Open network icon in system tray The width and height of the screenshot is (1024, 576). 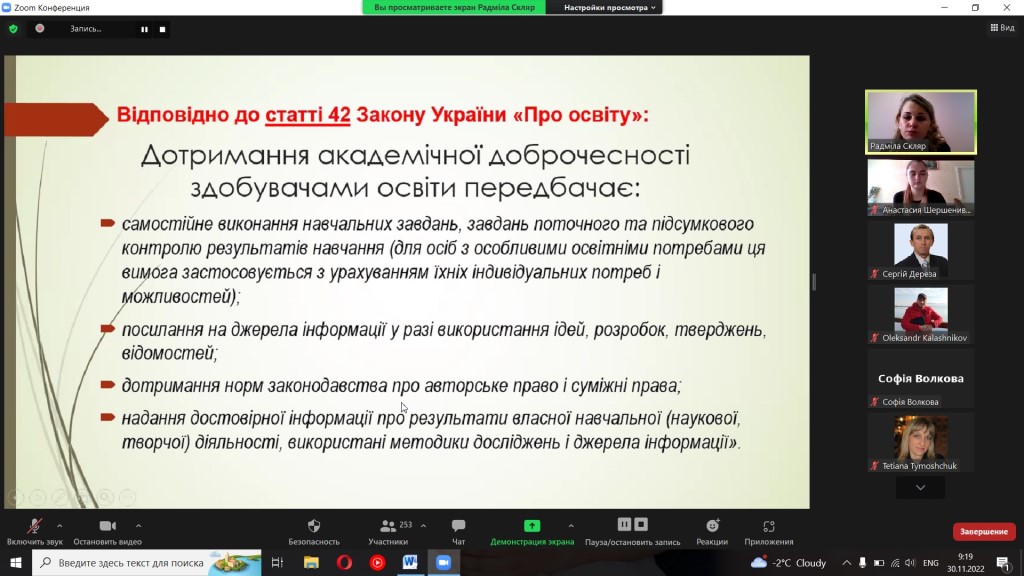pos(895,562)
